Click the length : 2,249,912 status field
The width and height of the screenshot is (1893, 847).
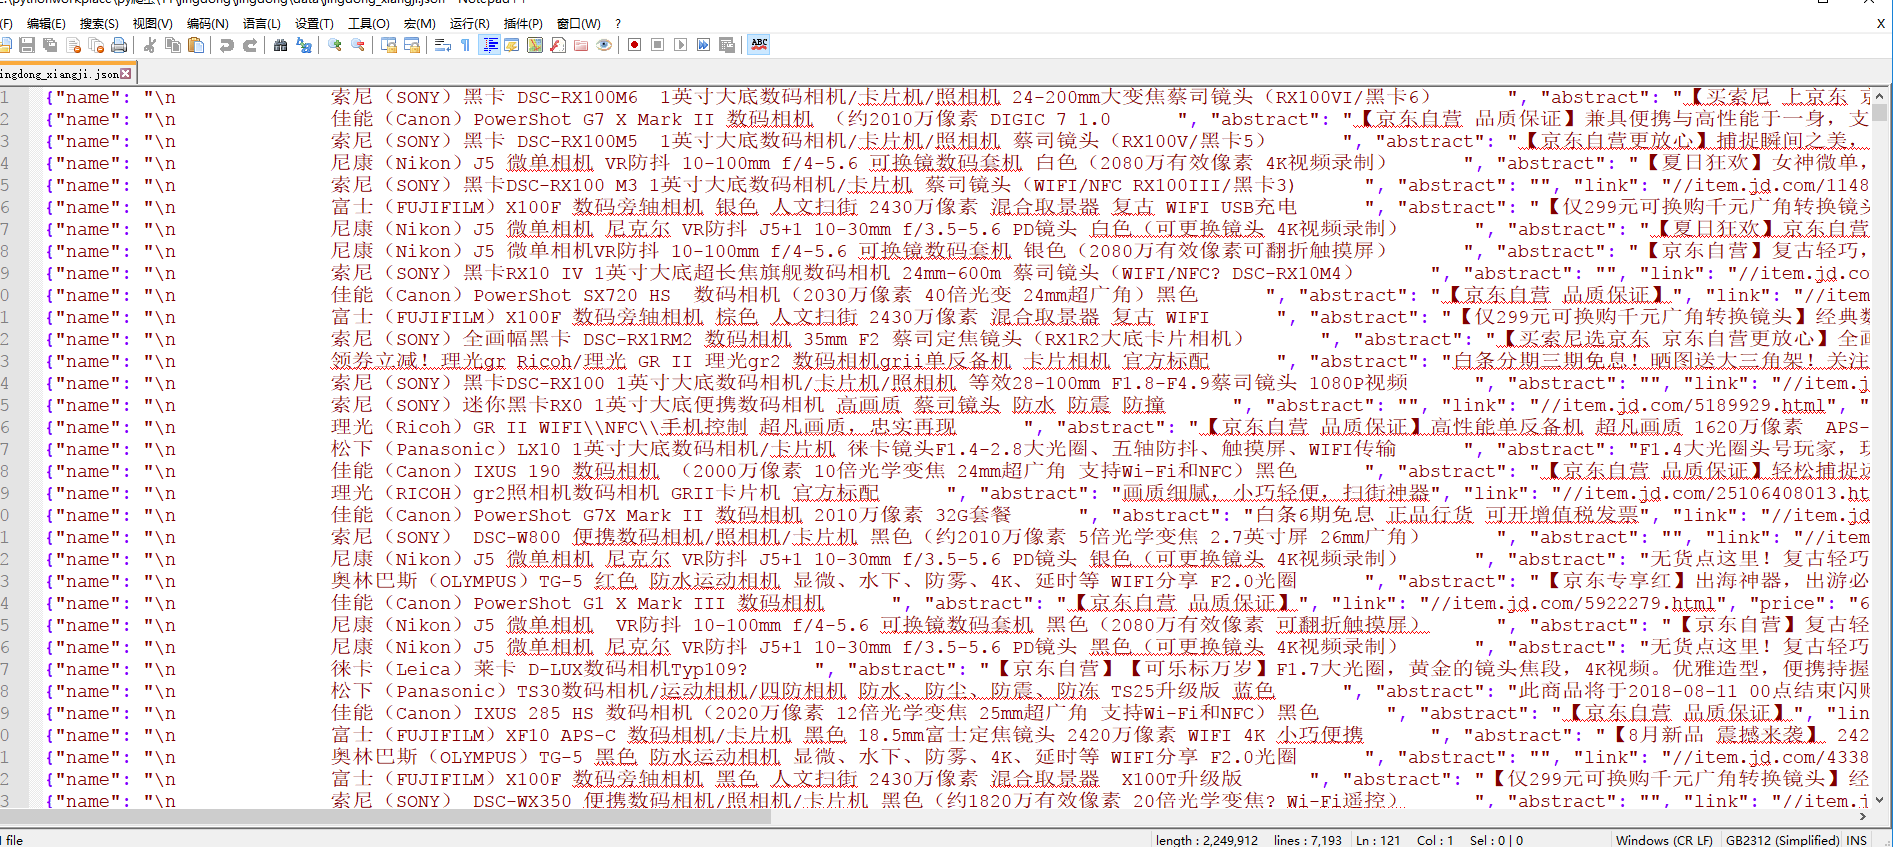click(x=1207, y=840)
